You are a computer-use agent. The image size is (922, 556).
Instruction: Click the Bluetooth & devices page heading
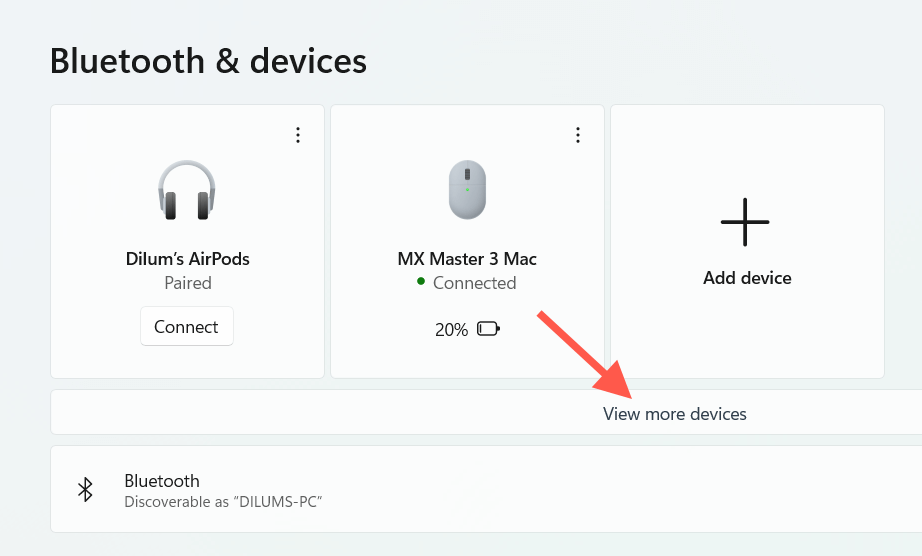208,61
